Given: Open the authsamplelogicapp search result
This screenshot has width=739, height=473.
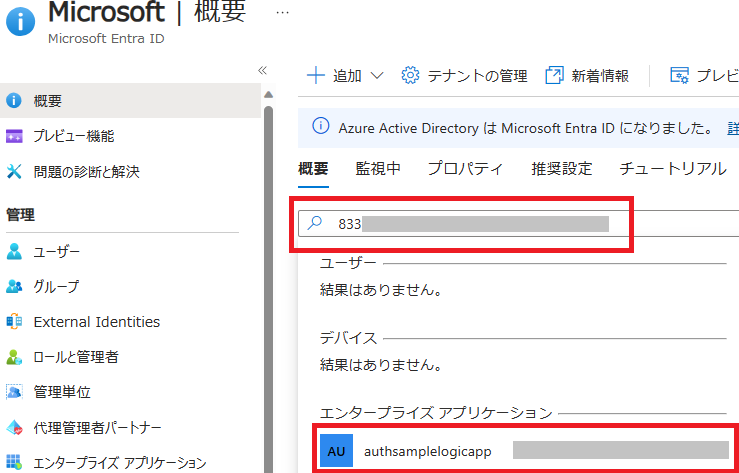Looking at the screenshot, I should (427, 451).
